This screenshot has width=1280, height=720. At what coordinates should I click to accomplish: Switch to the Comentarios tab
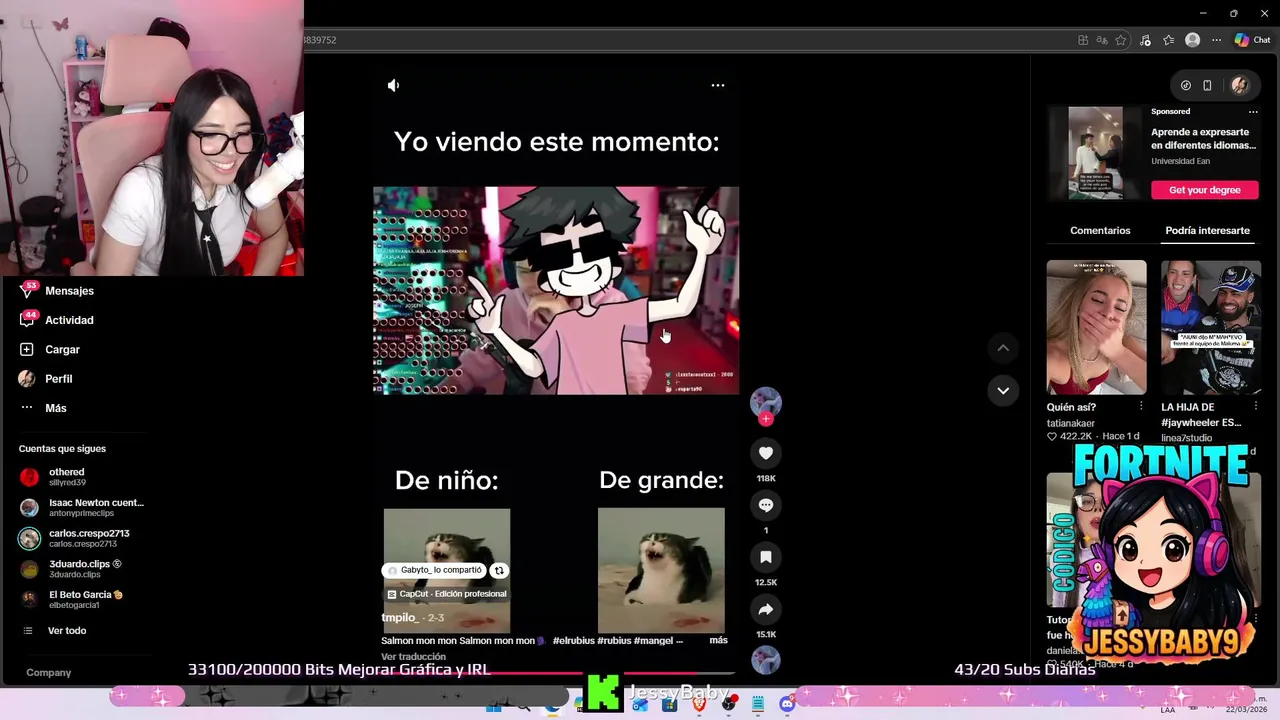pyautogui.click(x=1100, y=231)
